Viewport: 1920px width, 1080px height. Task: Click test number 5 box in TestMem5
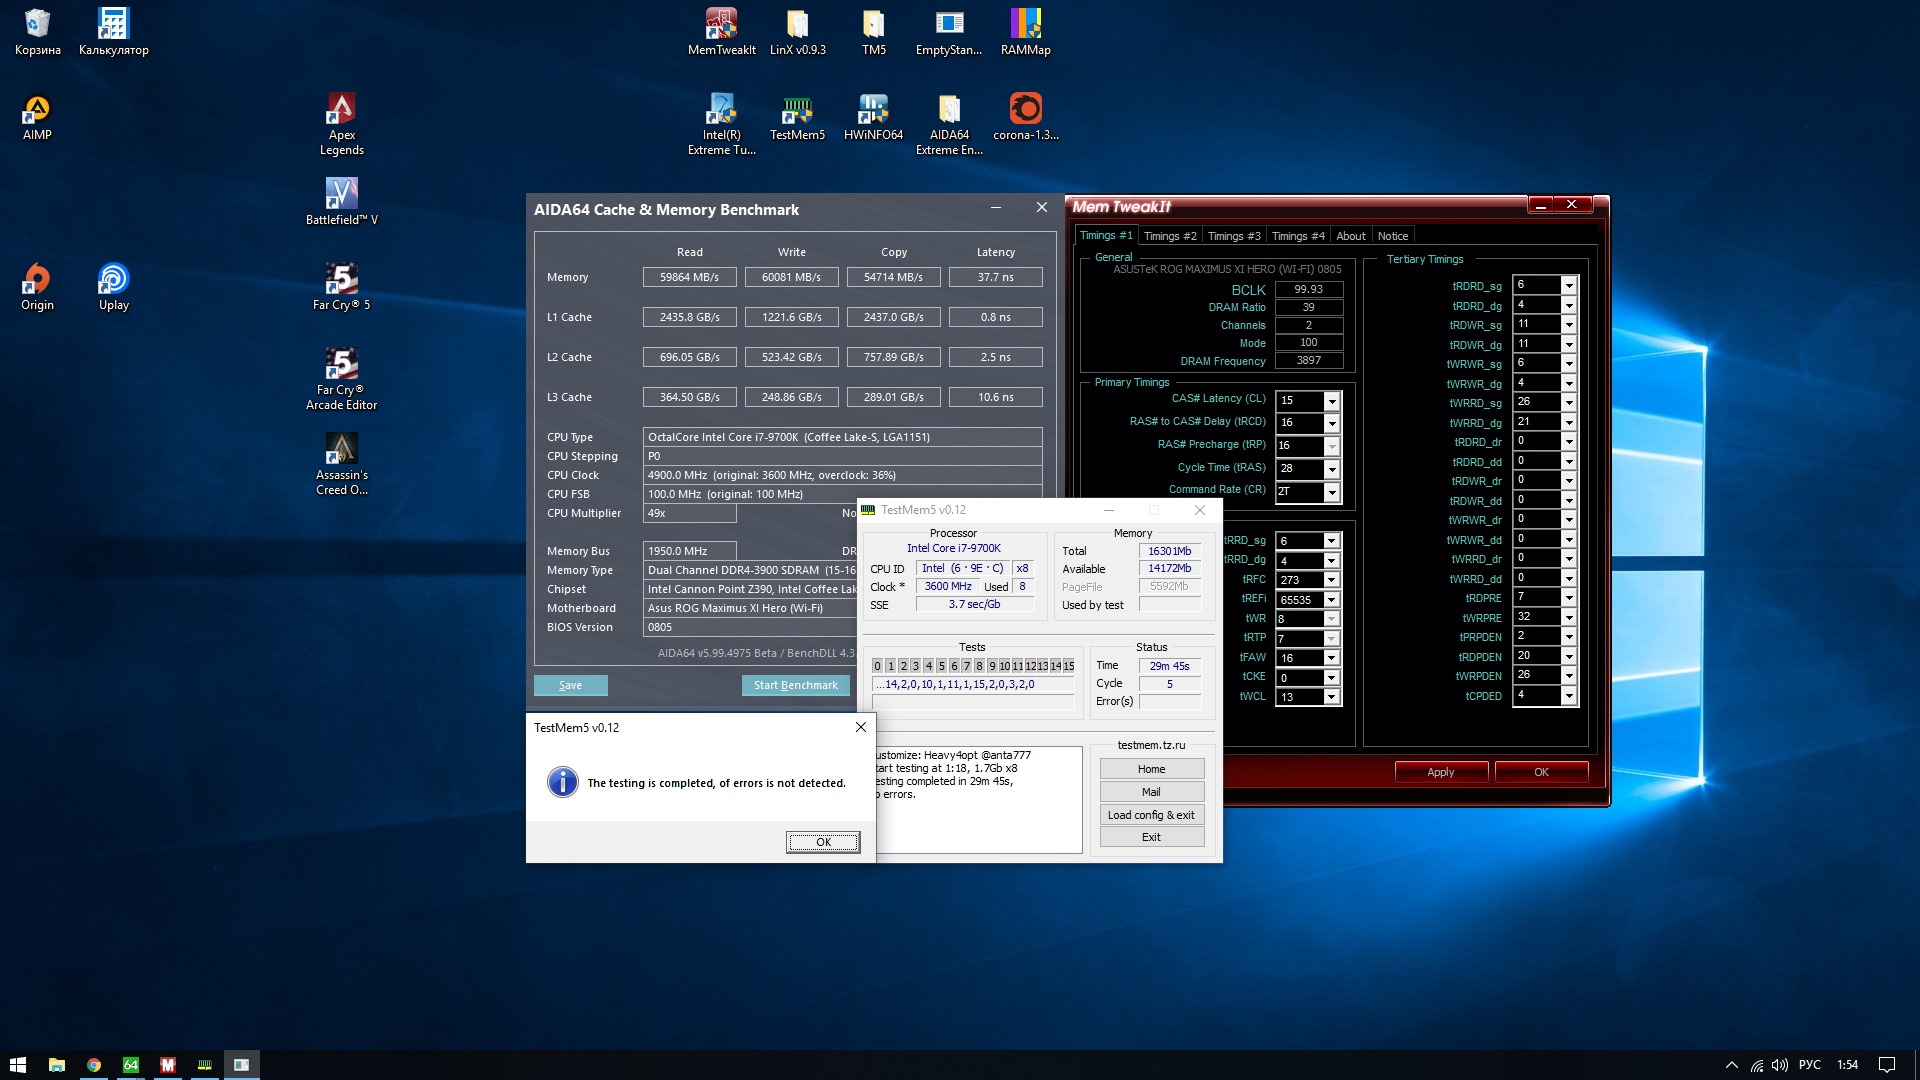tap(941, 666)
